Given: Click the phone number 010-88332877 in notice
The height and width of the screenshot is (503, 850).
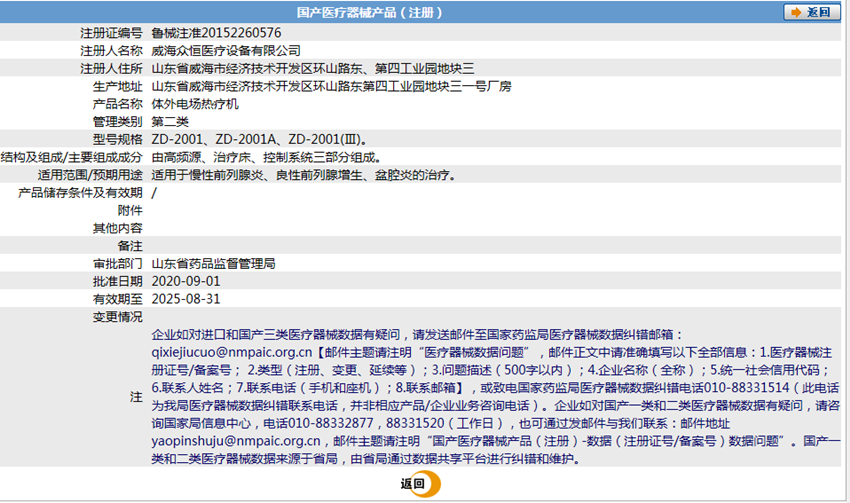Looking at the screenshot, I should [330, 423].
